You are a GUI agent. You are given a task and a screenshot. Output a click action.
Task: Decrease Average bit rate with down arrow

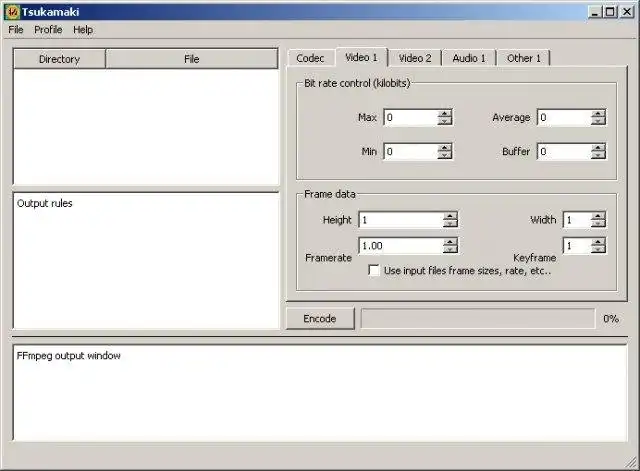pyautogui.click(x=598, y=121)
